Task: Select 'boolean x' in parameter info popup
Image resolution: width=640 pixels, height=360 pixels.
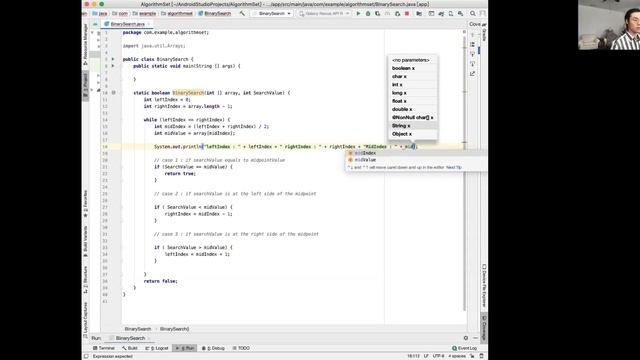Action: coord(413,68)
